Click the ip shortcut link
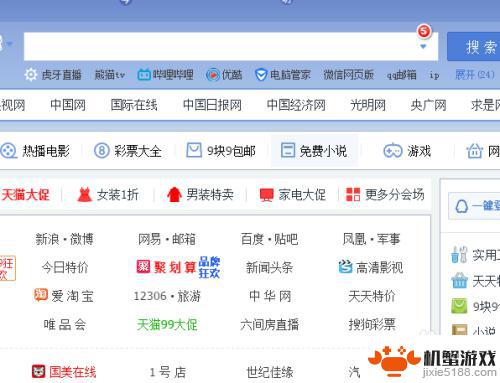500x383 pixels. 434,75
